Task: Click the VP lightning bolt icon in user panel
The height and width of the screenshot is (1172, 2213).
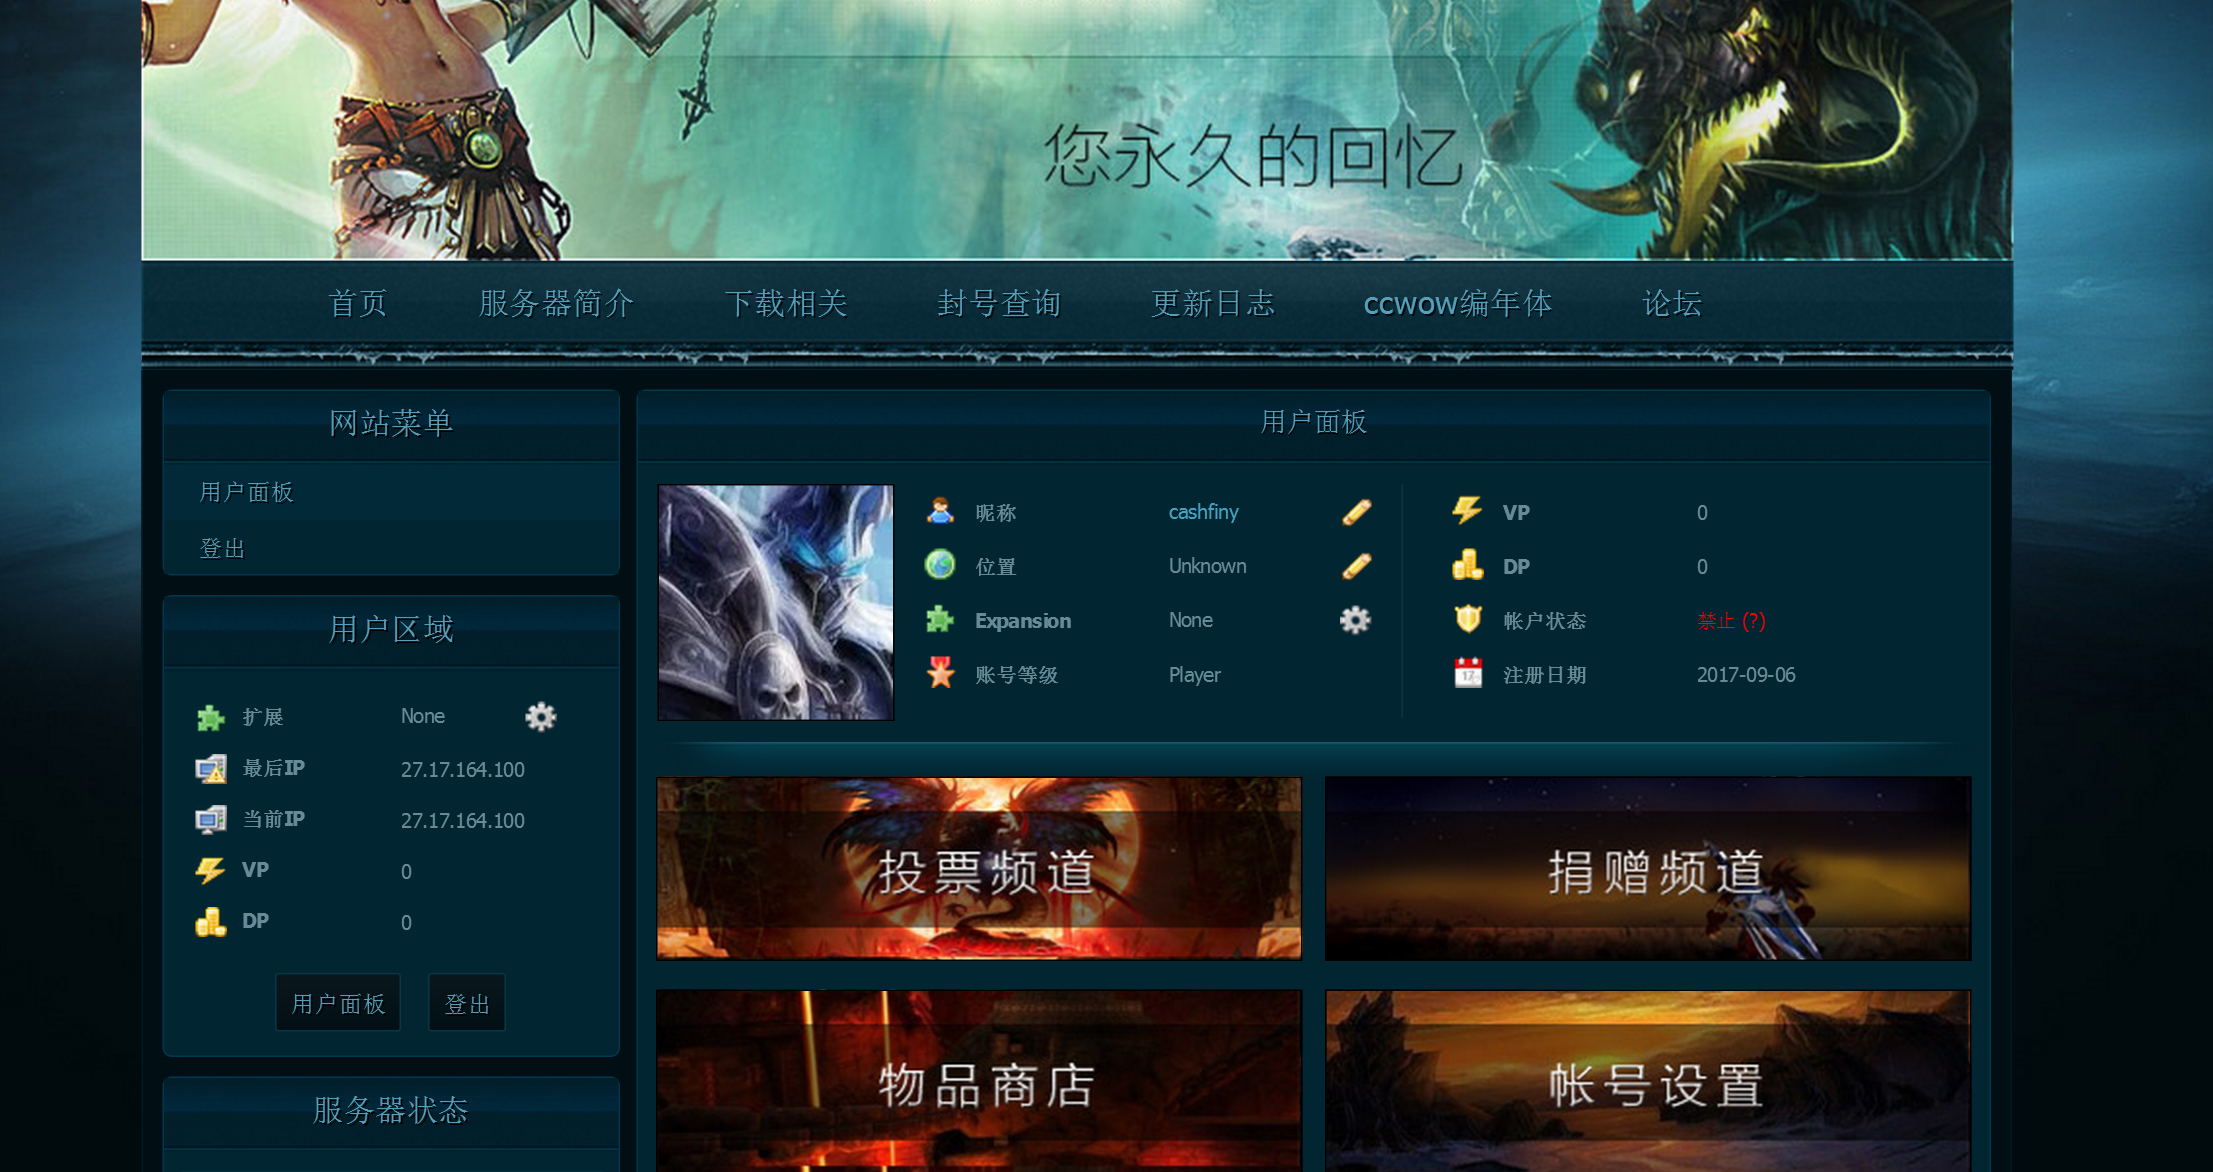Action: pos(1467,511)
